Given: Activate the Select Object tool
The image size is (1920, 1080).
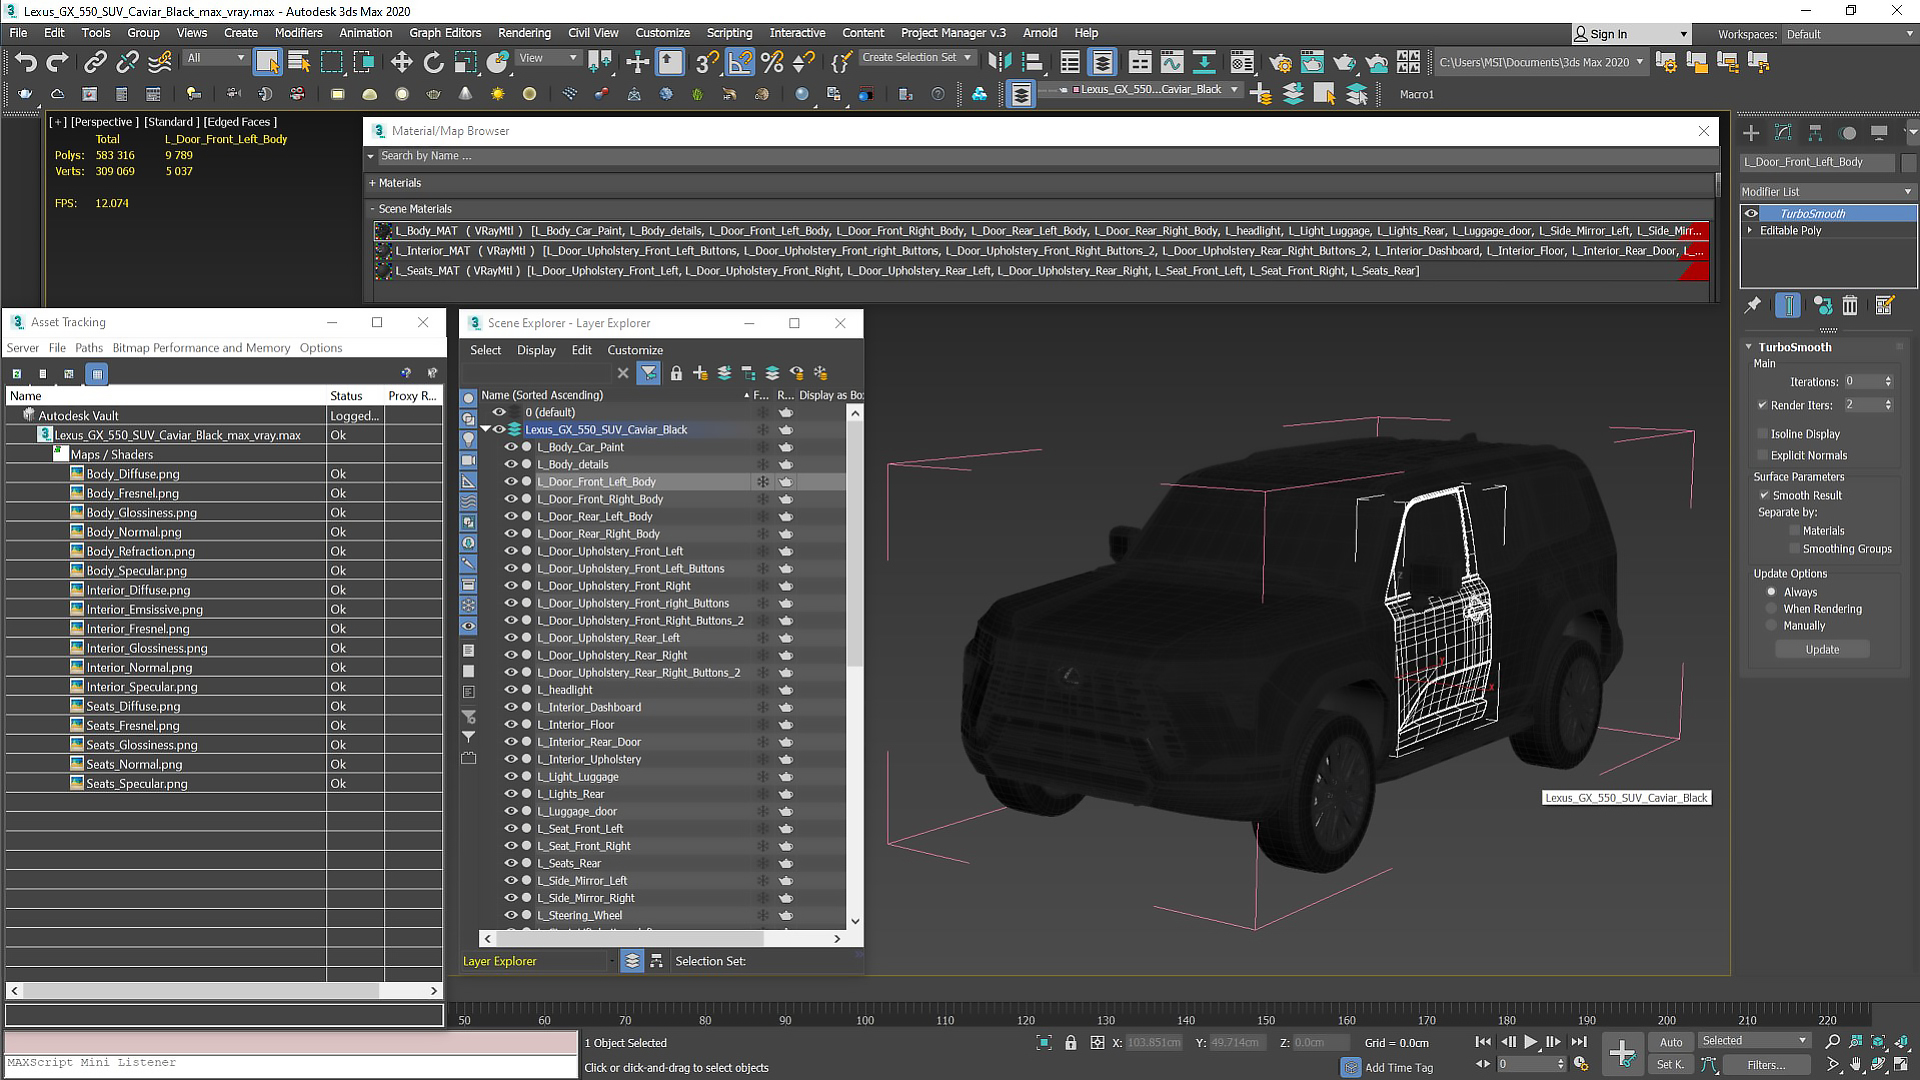Looking at the screenshot, I should (267, 62).
